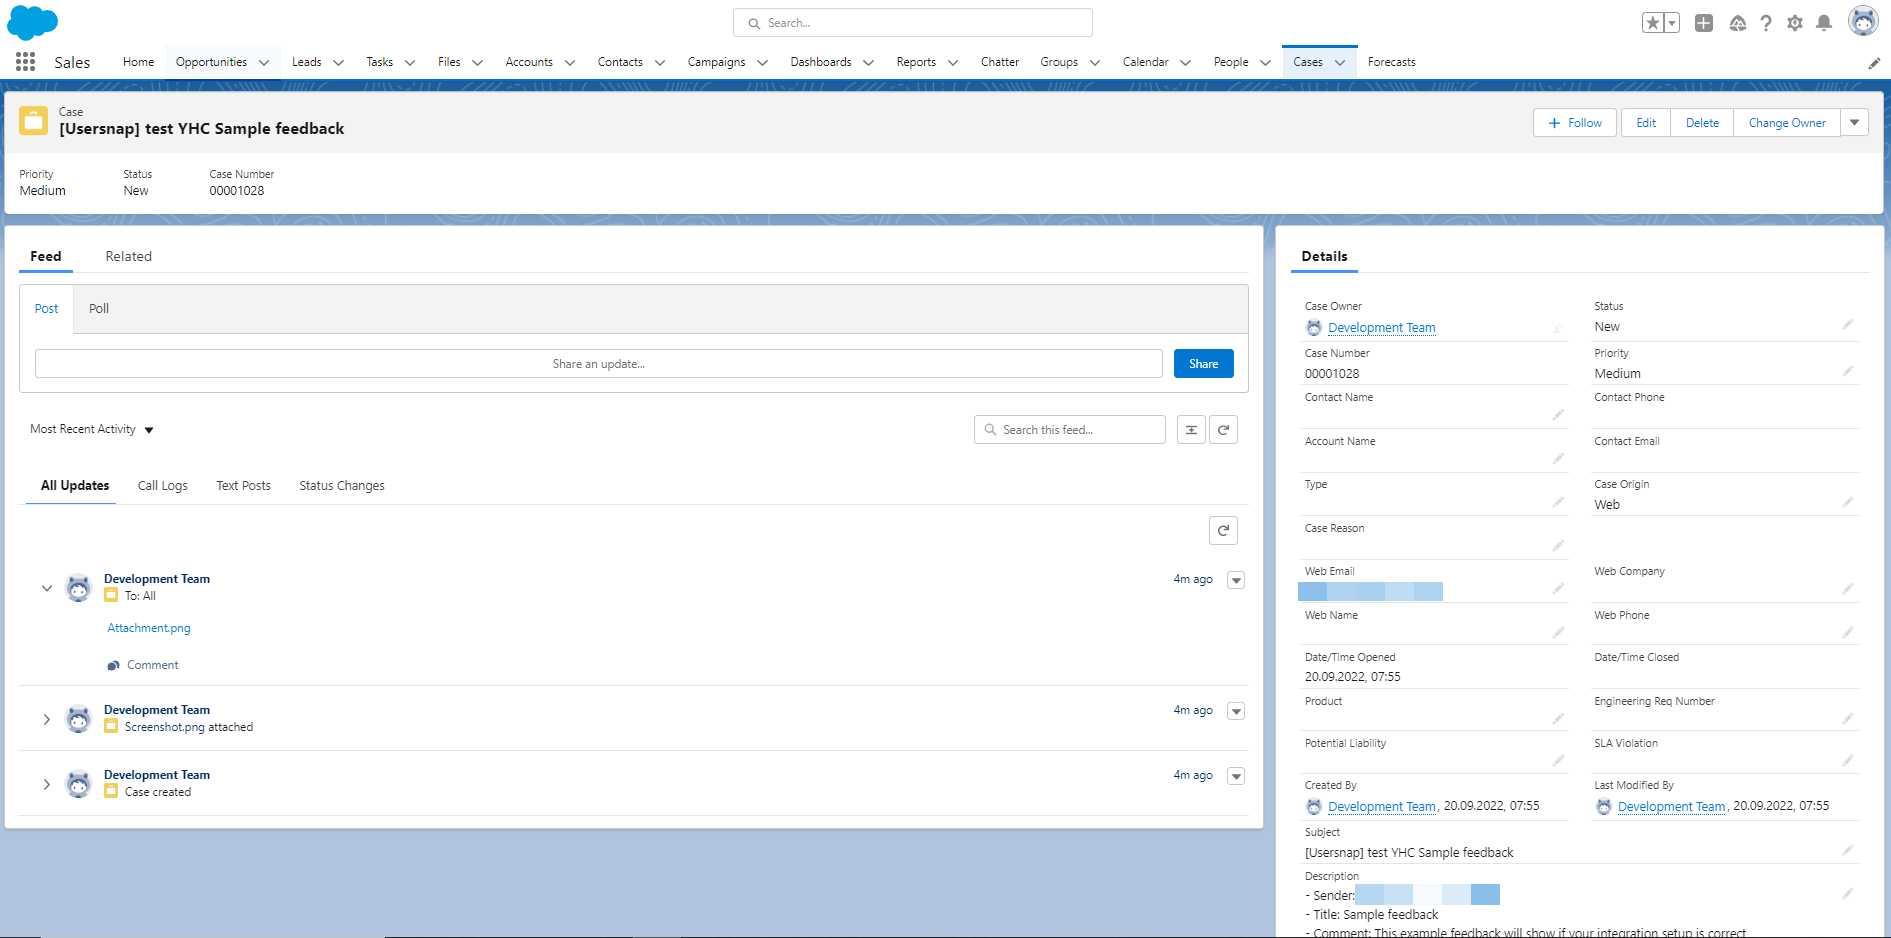This screenshot has height=938, width=1891.
Task: Open actions menu for the 'Case created' post
Action: pos(1236,776)
